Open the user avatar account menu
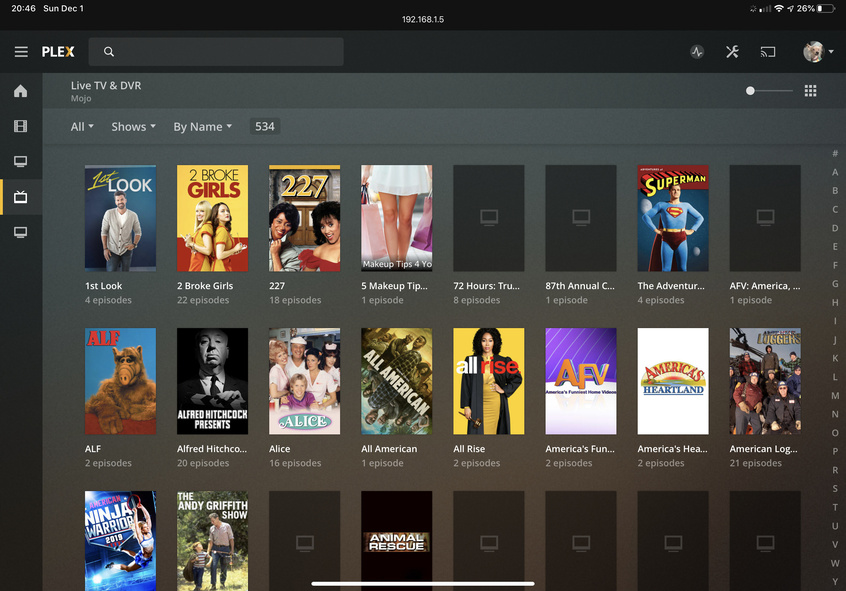The image size is (846, 591). pyautogui.click(x=817, y=52)
